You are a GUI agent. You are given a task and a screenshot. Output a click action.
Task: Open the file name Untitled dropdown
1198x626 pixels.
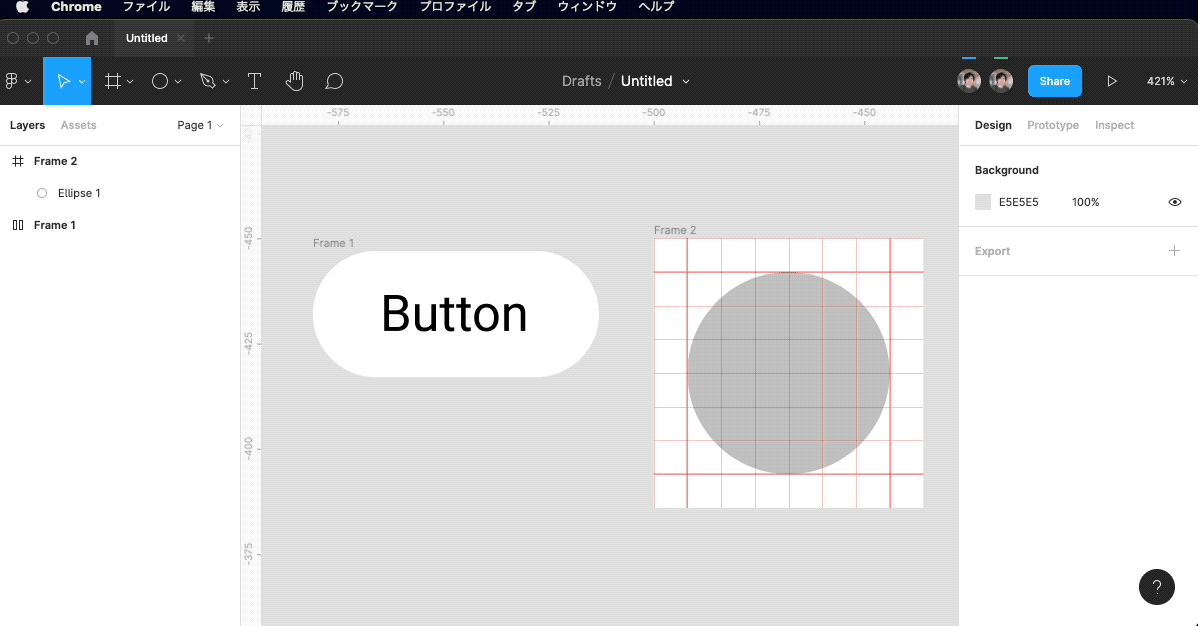point(686,82)
